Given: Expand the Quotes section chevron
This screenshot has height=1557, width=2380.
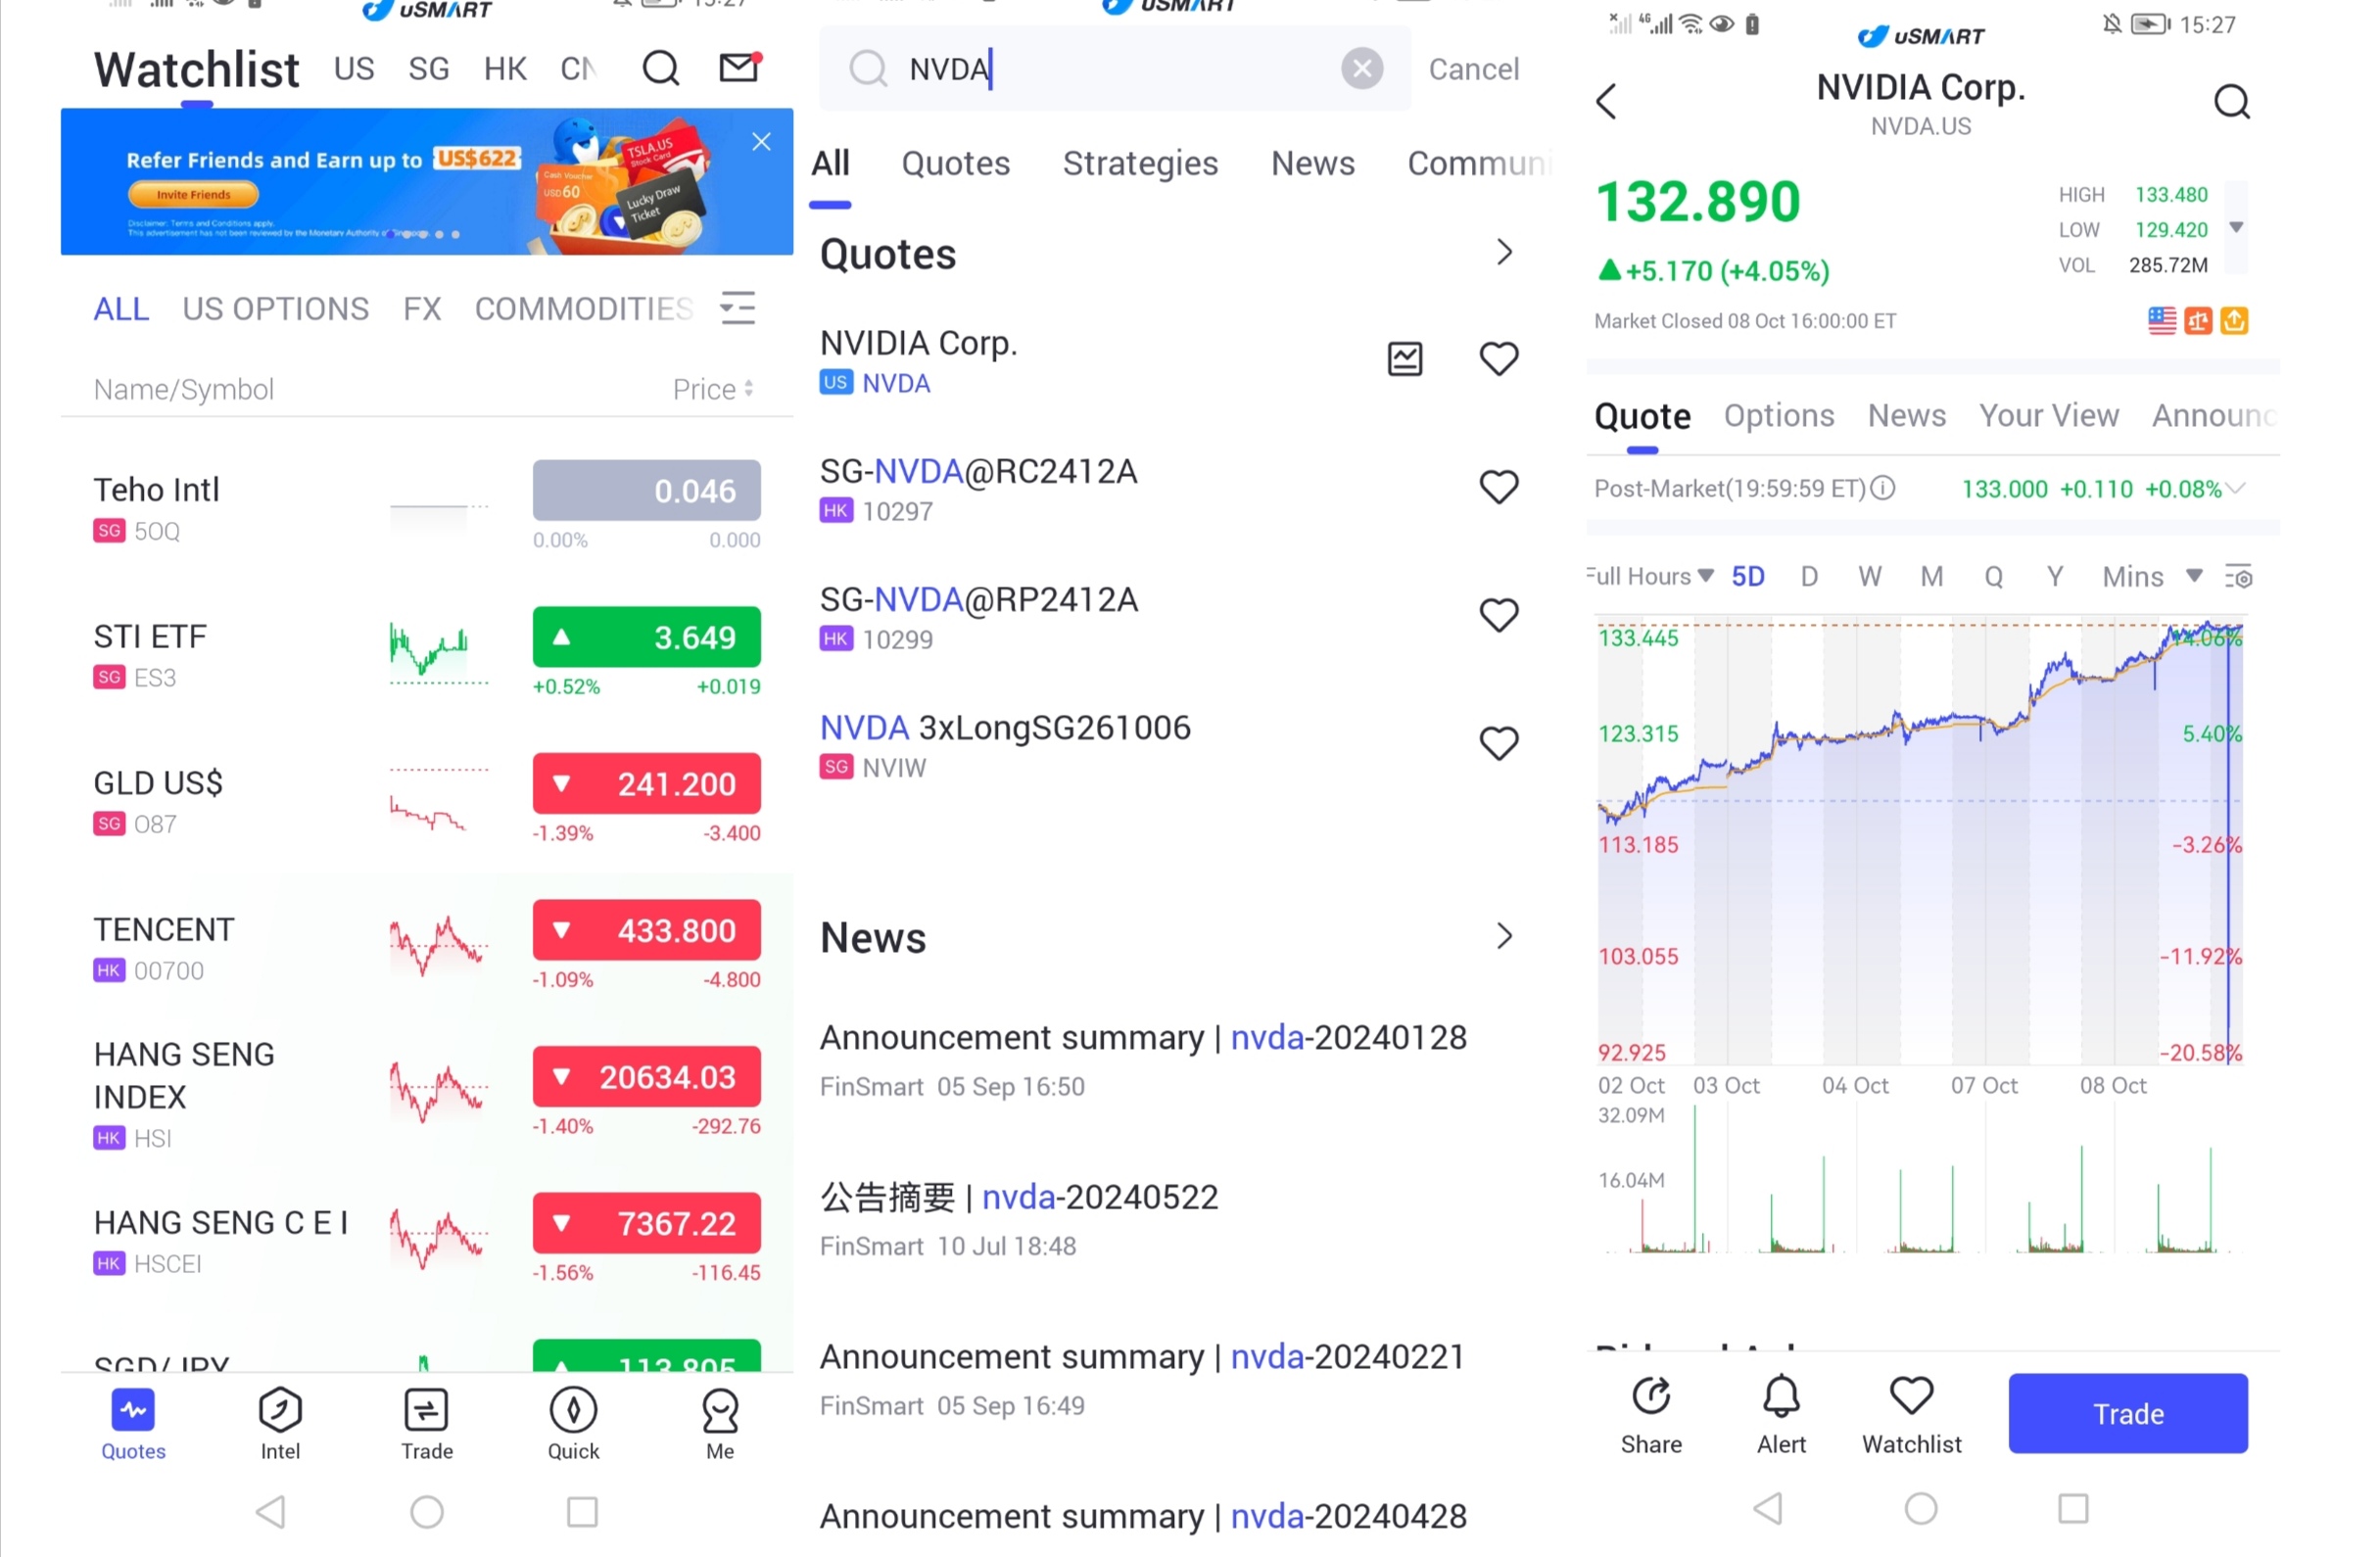Looking at the screenshot, I should (1504, 252).
